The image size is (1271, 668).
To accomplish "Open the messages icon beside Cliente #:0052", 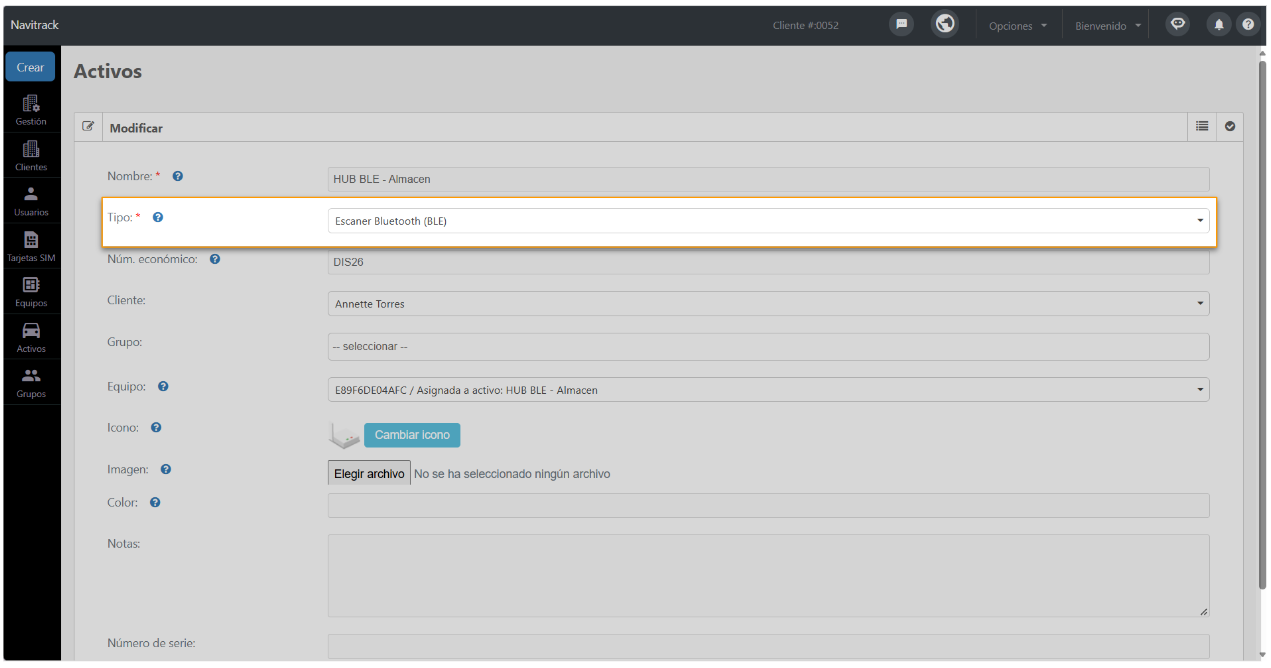I will 901,25.
